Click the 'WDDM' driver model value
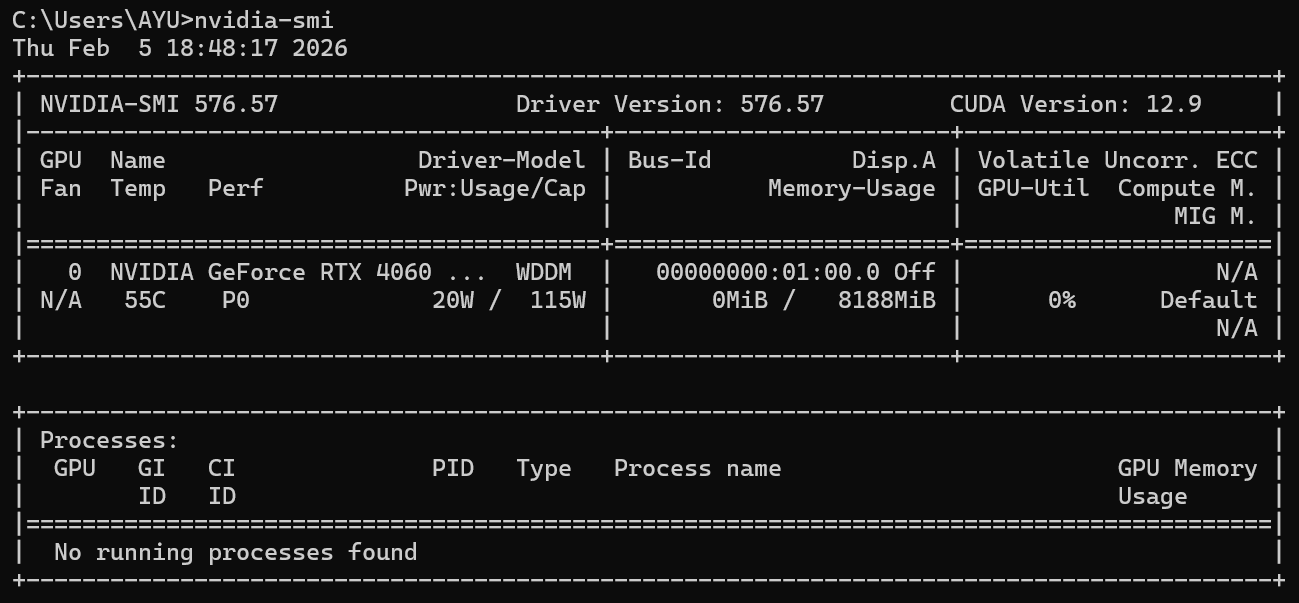Viewport: 1299px width, 603px height. tap(543, 272)
